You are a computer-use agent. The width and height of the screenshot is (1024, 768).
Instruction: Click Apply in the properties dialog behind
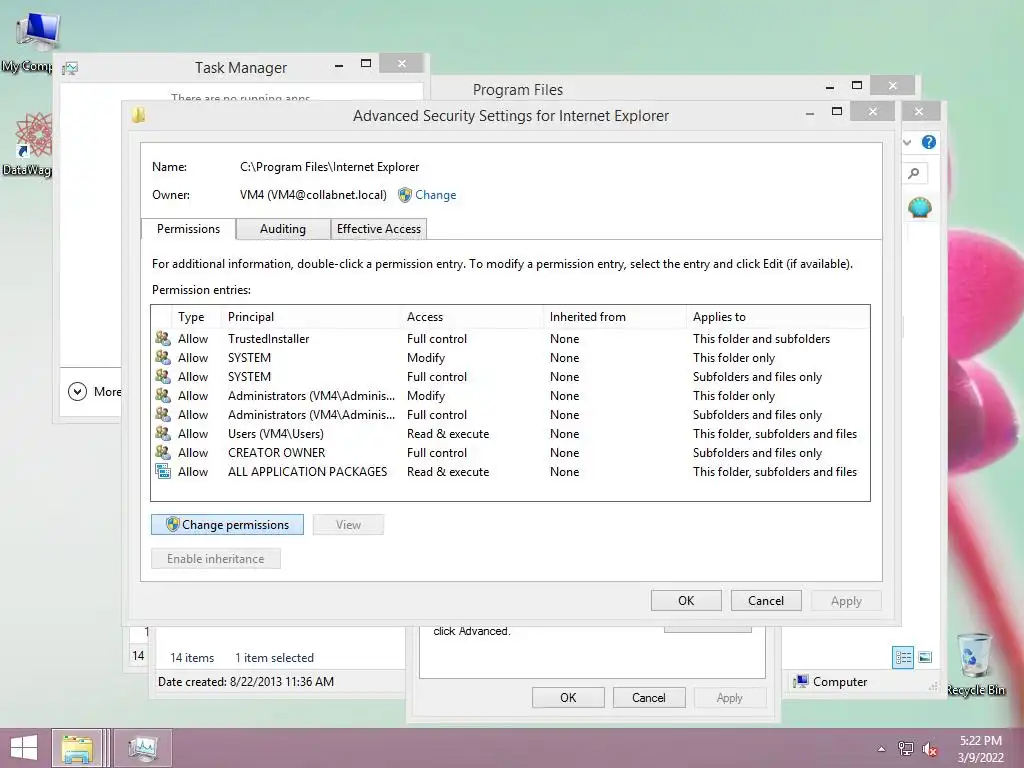729,697
